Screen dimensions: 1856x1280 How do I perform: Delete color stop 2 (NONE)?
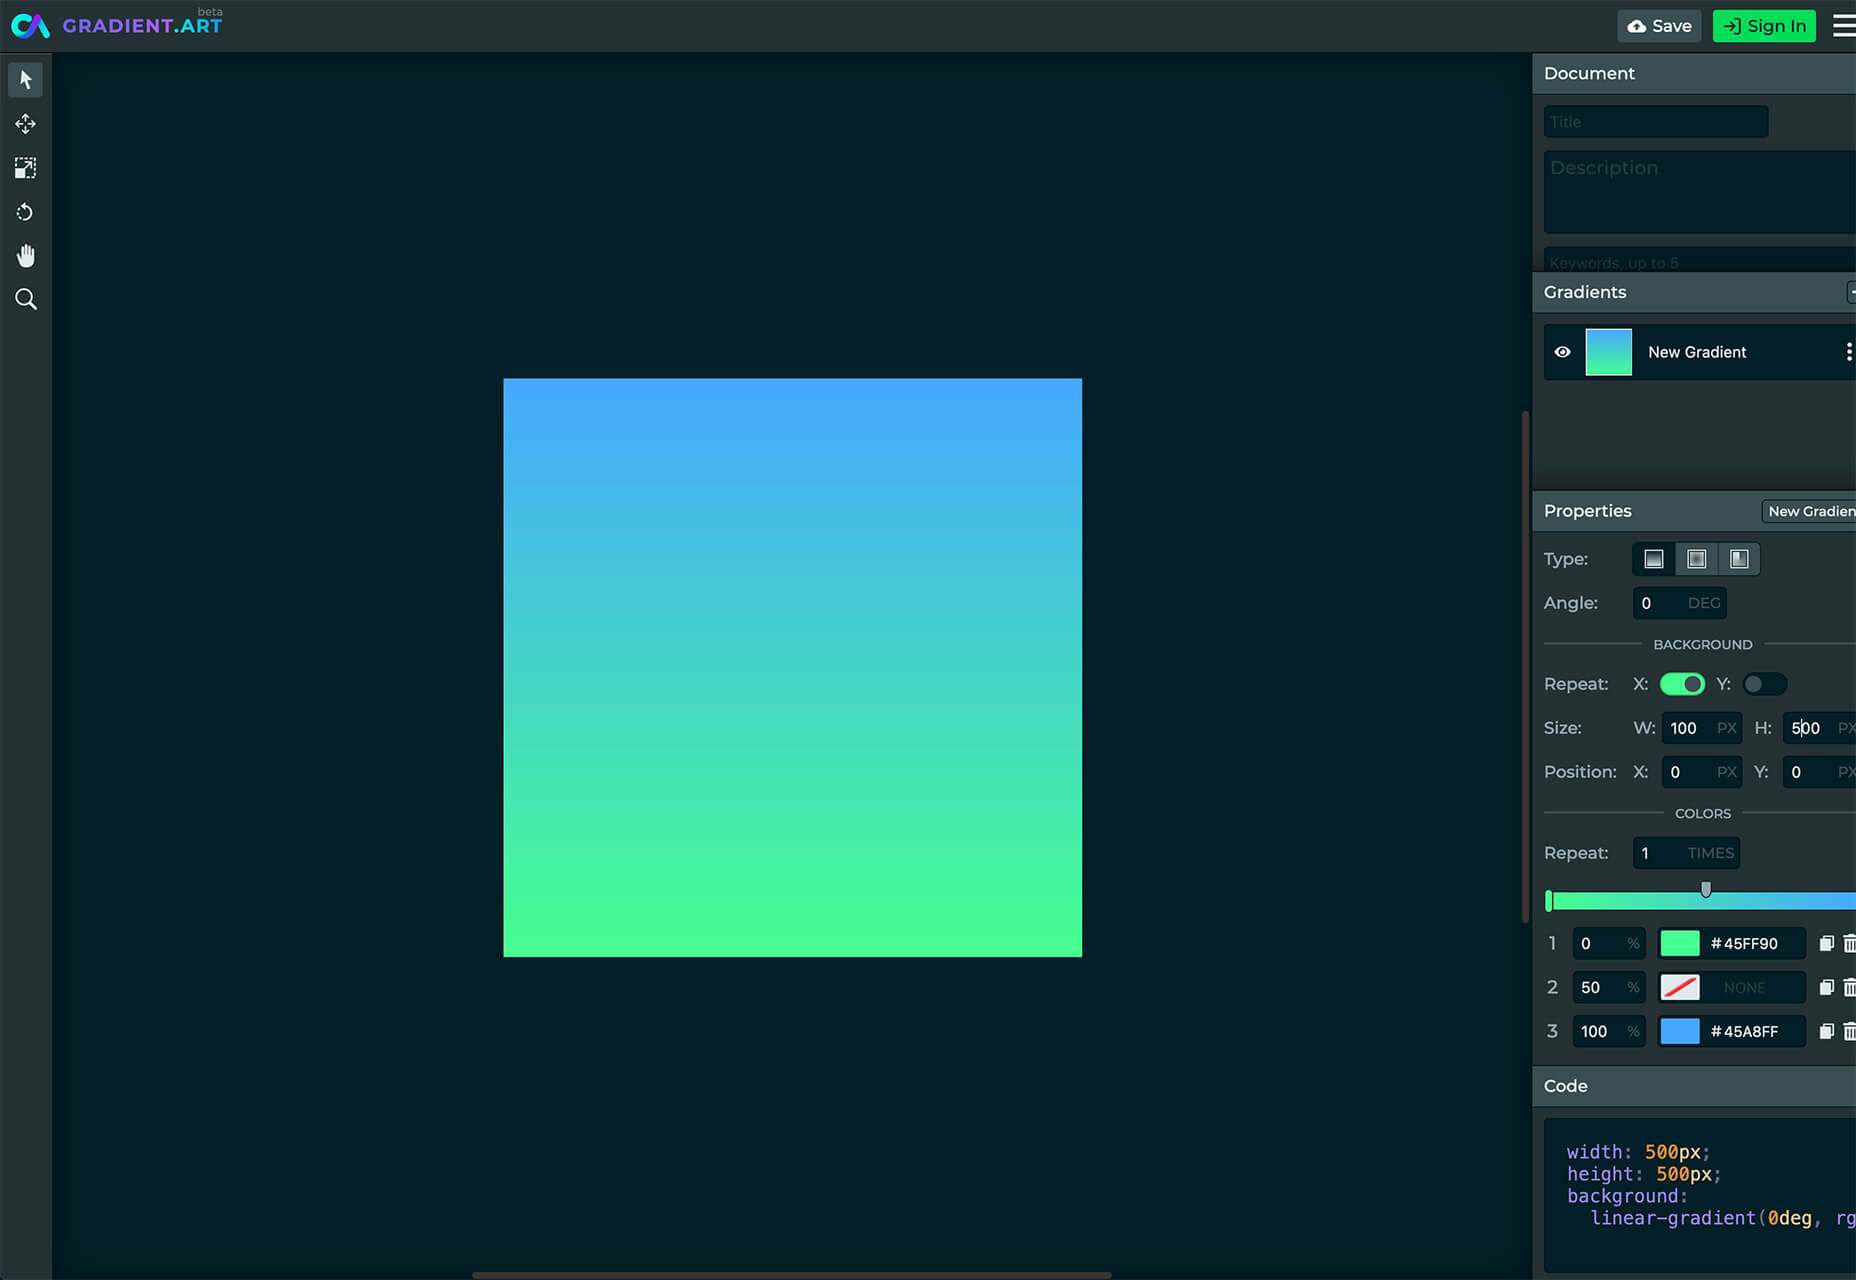click(1849, 987)
